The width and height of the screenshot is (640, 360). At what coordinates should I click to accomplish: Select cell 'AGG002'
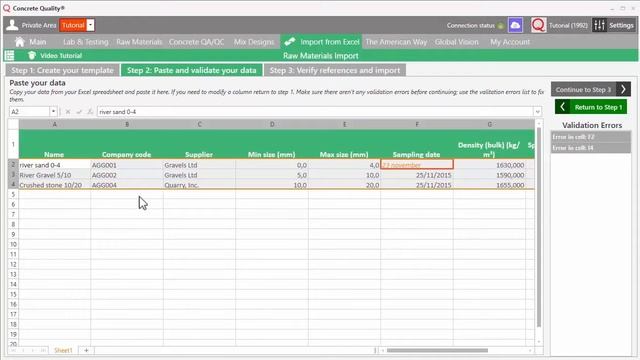tap(127, 175)
